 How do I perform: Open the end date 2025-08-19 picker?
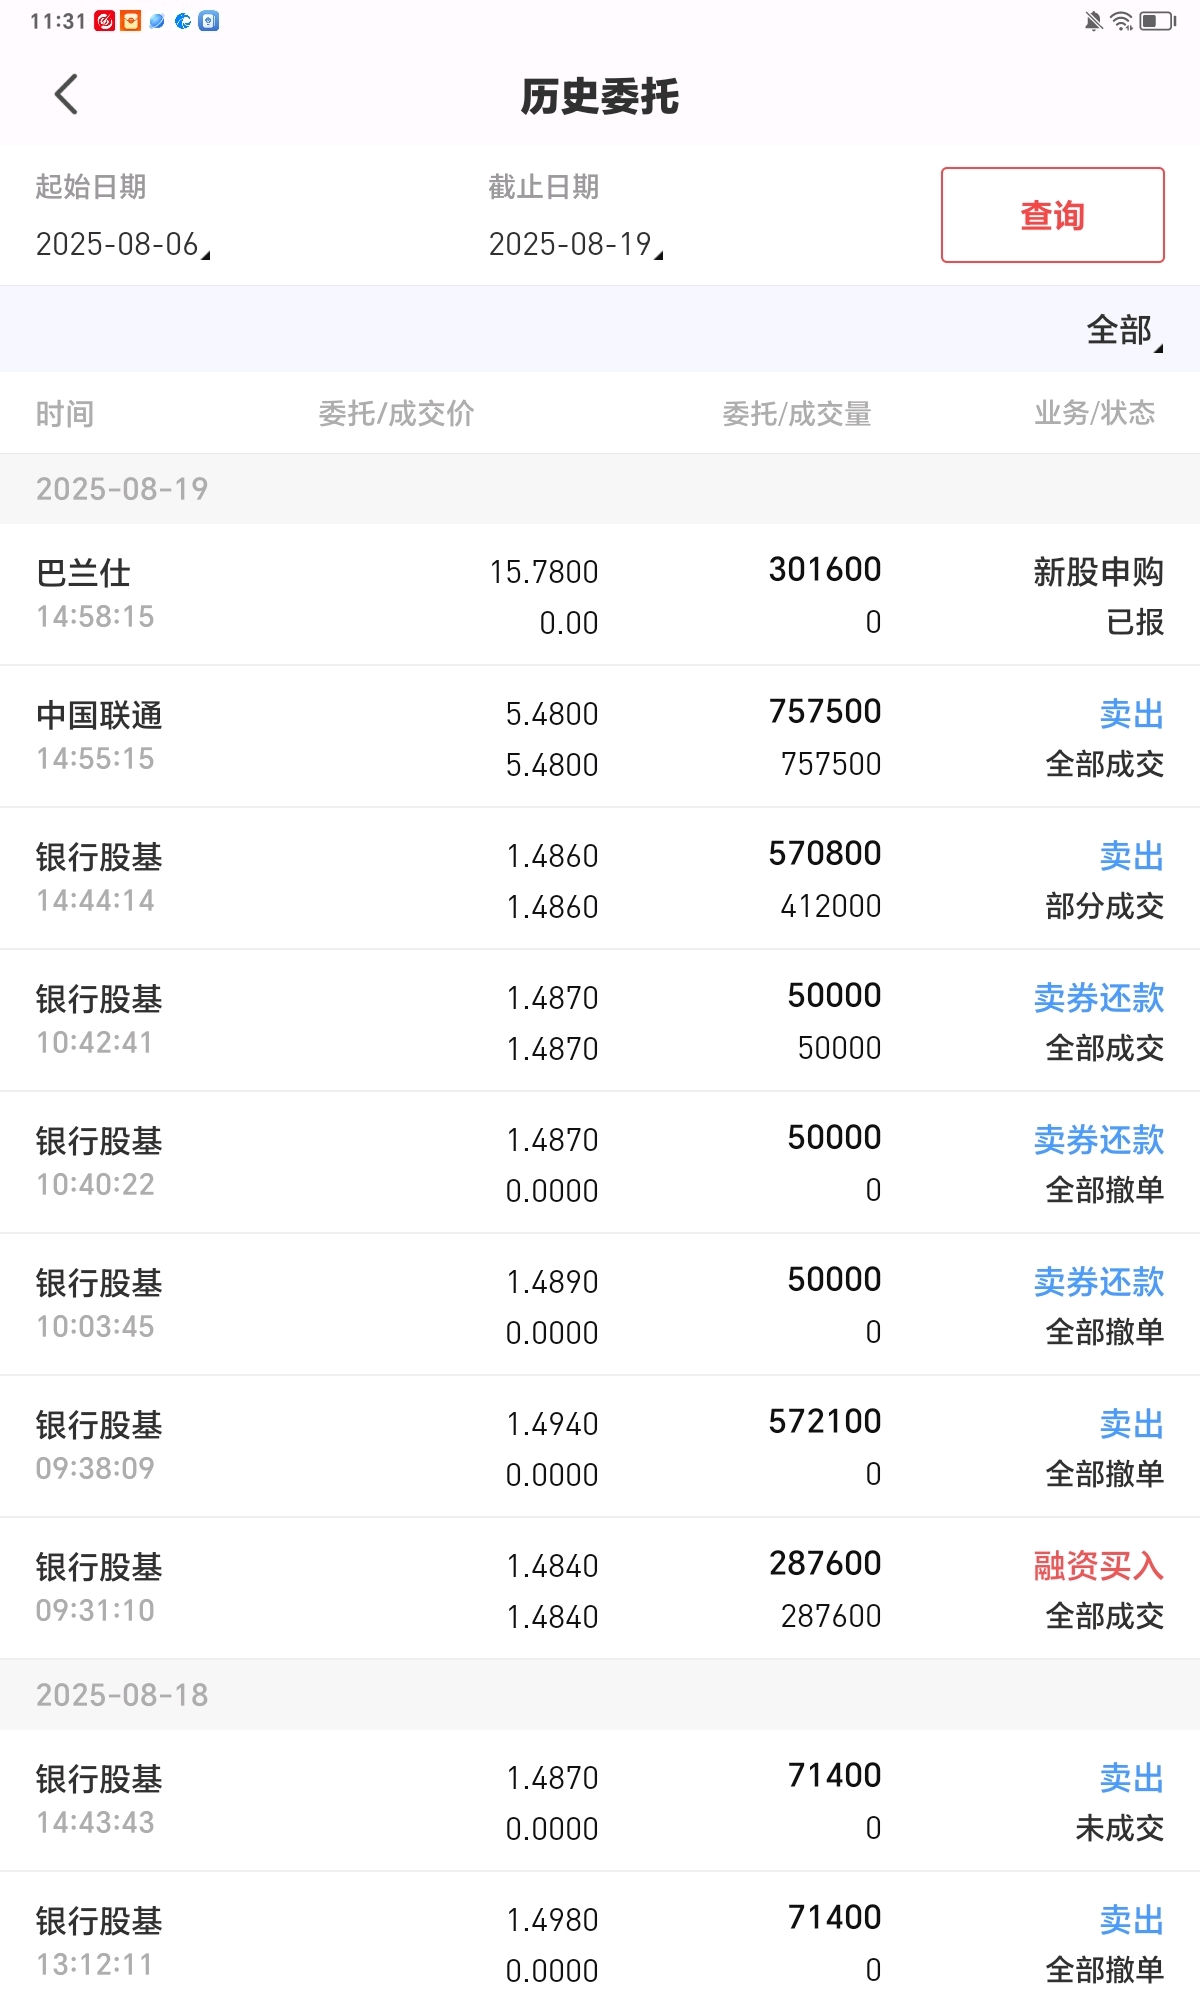pyautogui.click(x=576, y=244)
